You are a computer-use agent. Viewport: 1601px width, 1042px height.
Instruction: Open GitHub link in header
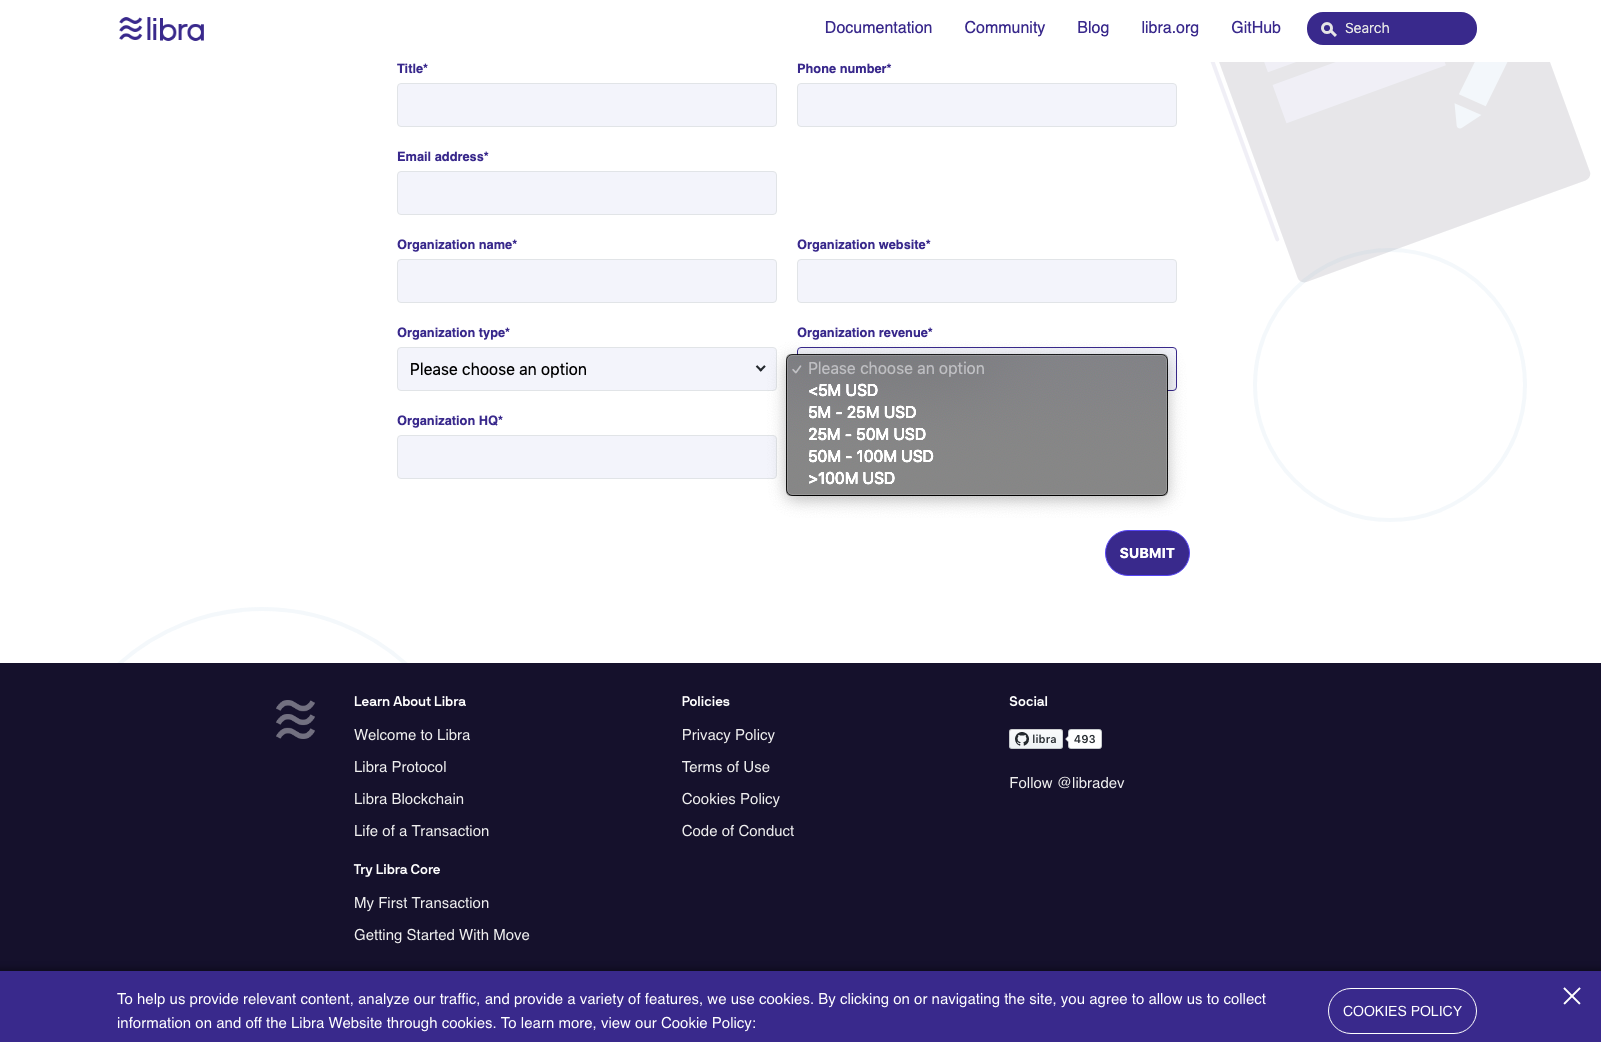coord(1256,28)
